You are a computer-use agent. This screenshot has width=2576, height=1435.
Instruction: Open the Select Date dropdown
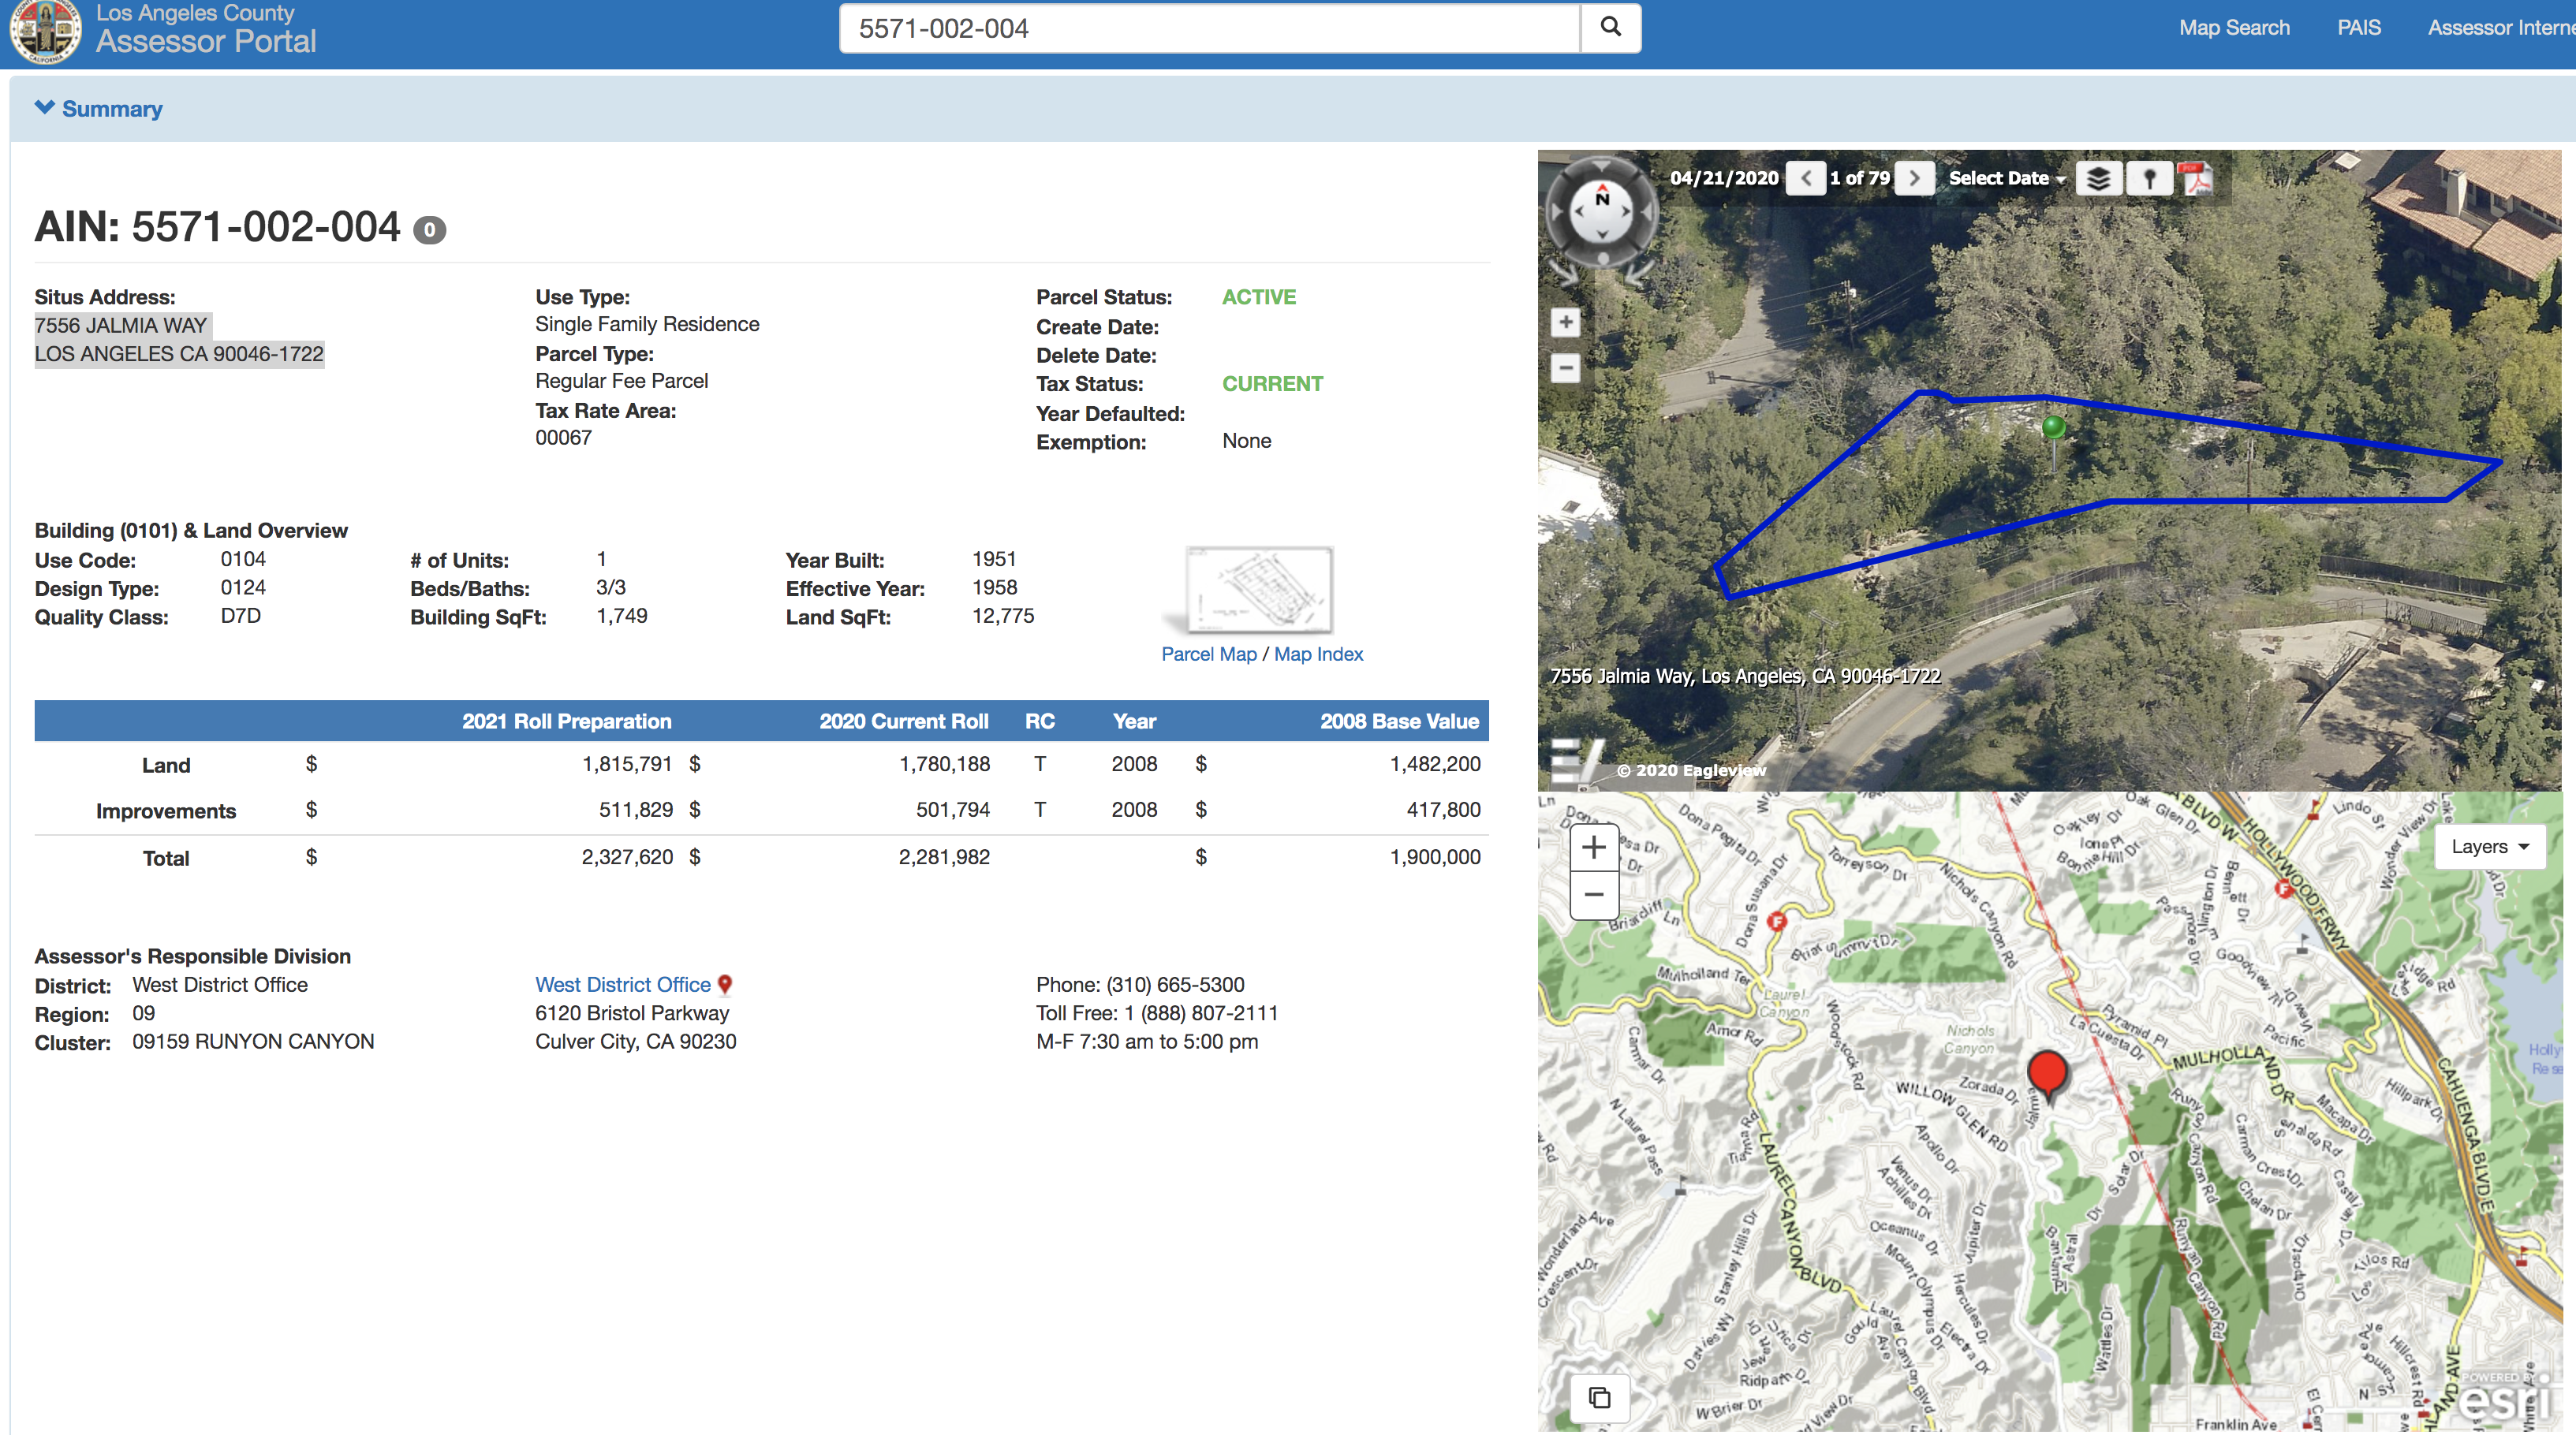click(x=2006, y=178)
